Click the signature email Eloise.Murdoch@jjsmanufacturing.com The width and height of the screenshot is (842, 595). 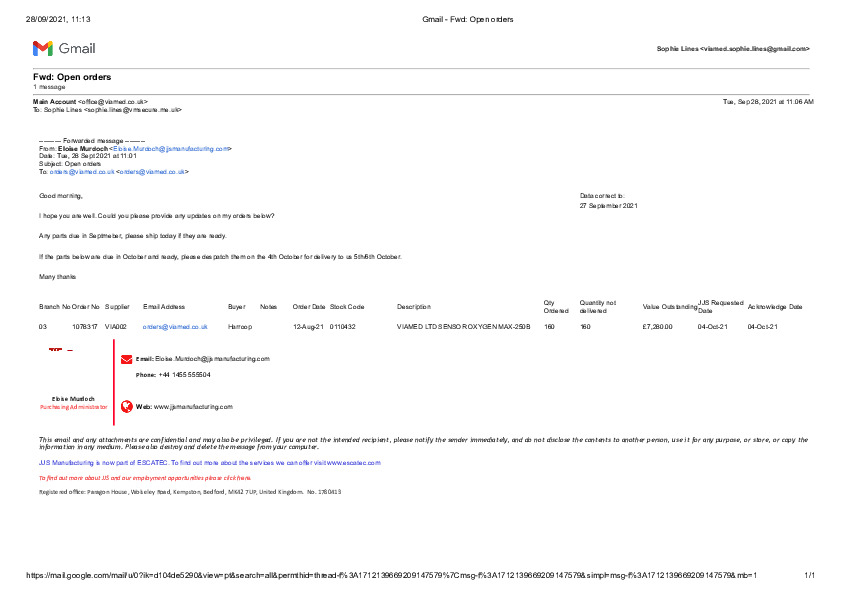(x=212, y=359)
